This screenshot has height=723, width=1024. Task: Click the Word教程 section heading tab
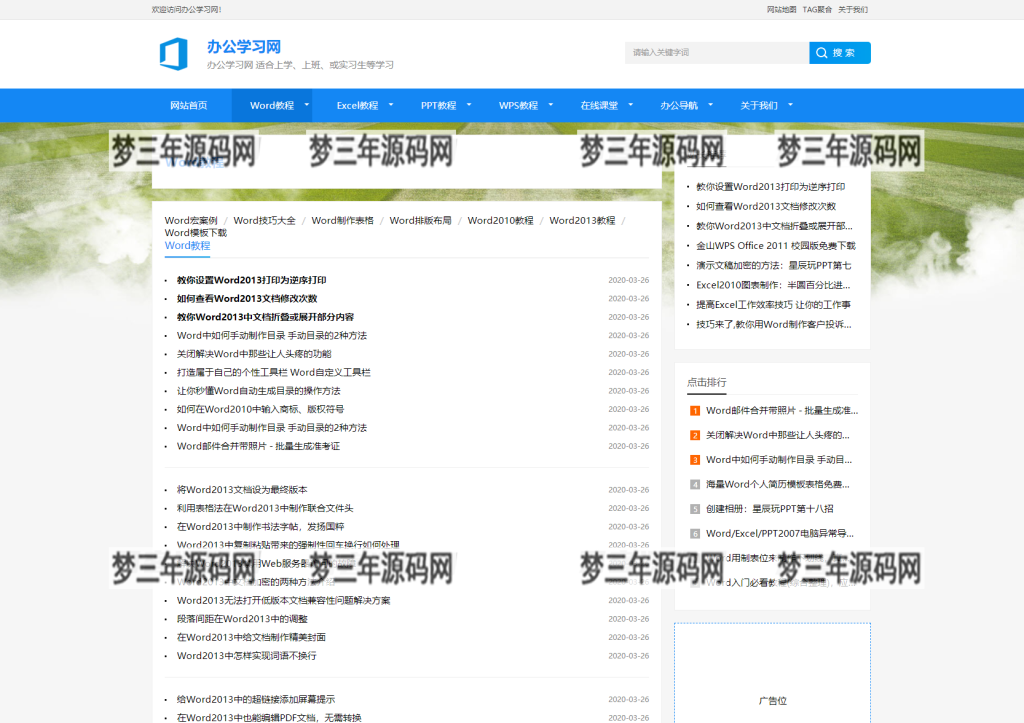click(187, 246)
